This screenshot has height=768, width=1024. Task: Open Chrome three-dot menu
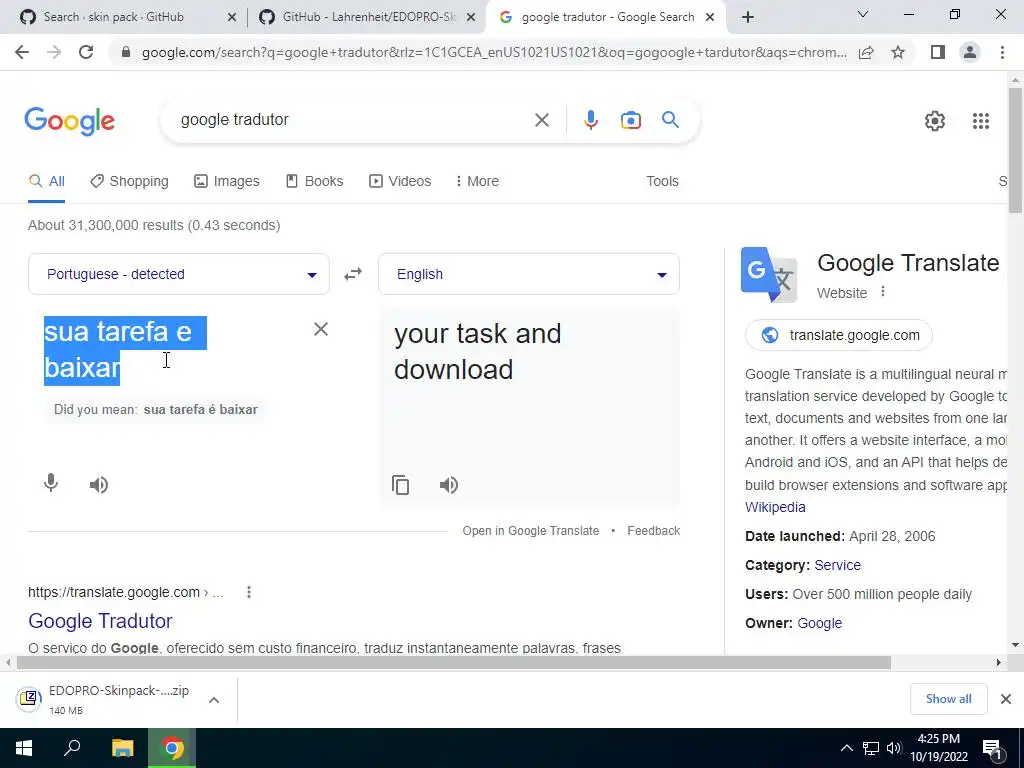(1002, 52)
